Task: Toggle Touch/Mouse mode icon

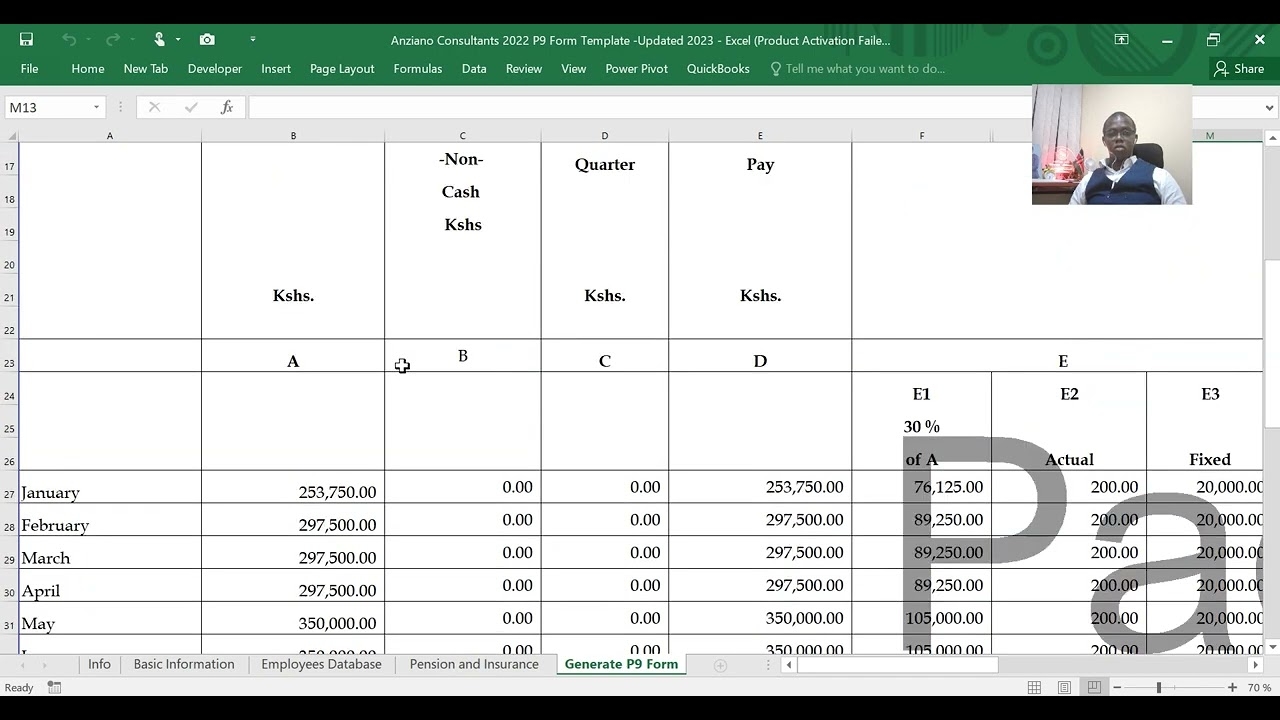Action: (159, 39)
